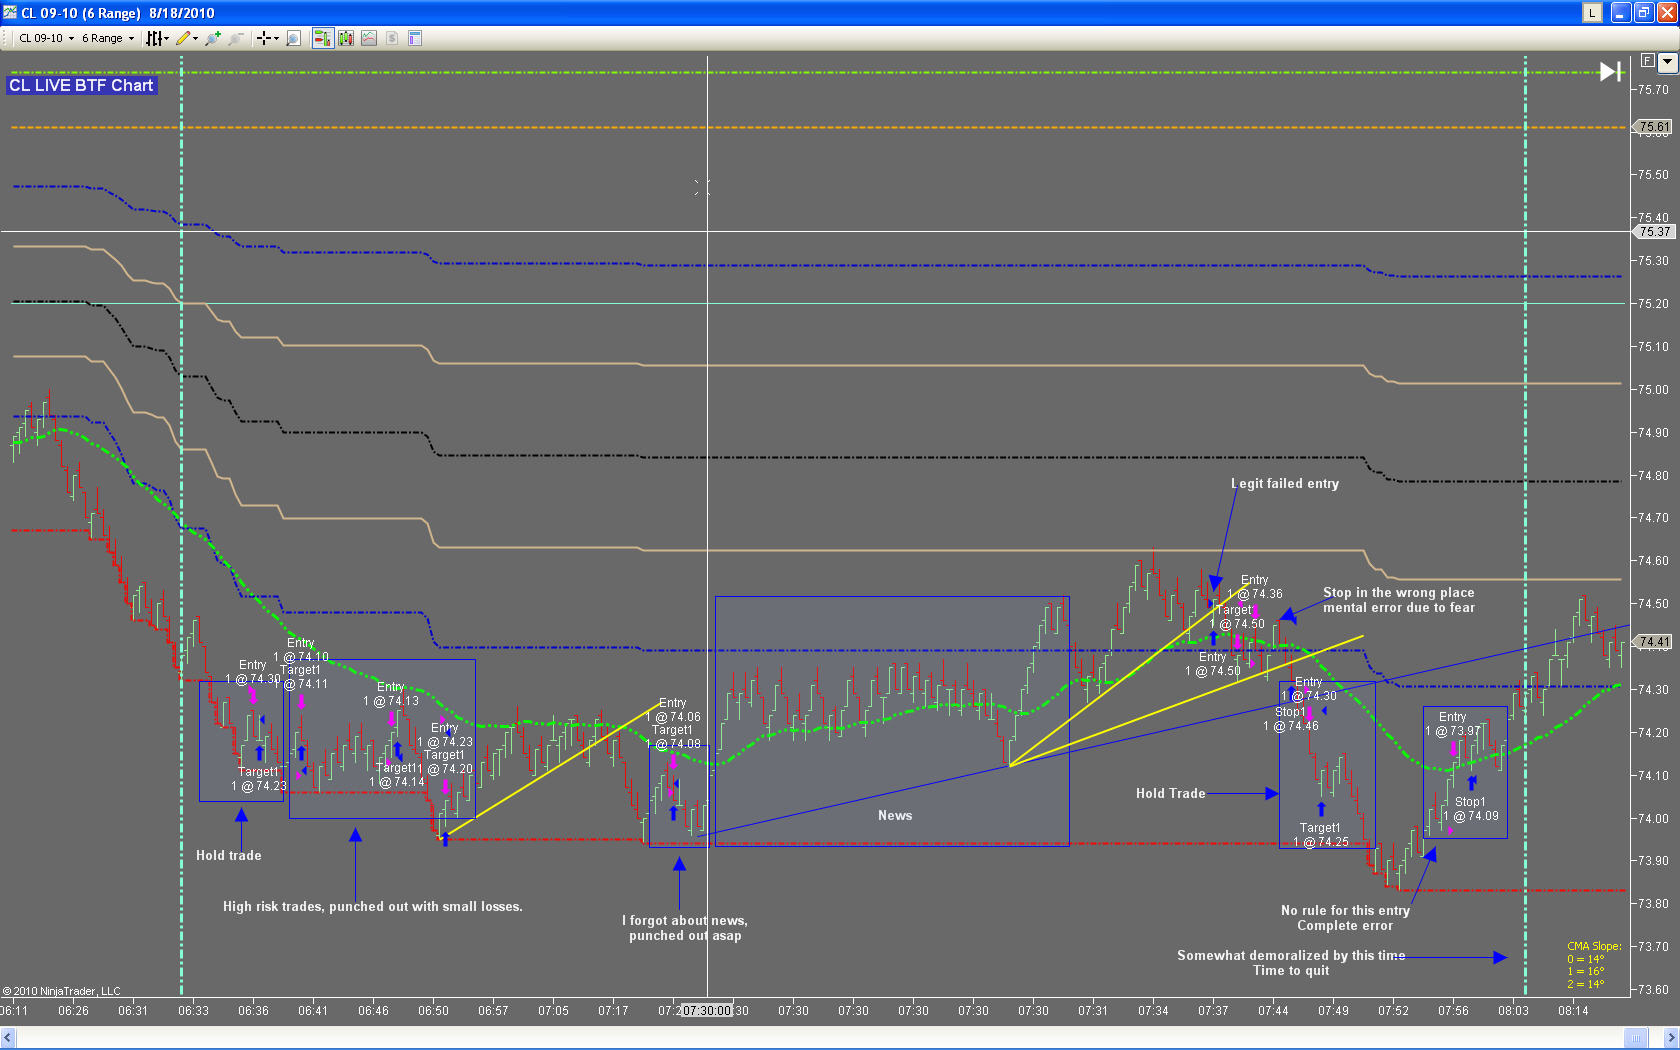
Task: Select the 'Hold Trade' label near 07:37
Action: (x=1170, y=794)
